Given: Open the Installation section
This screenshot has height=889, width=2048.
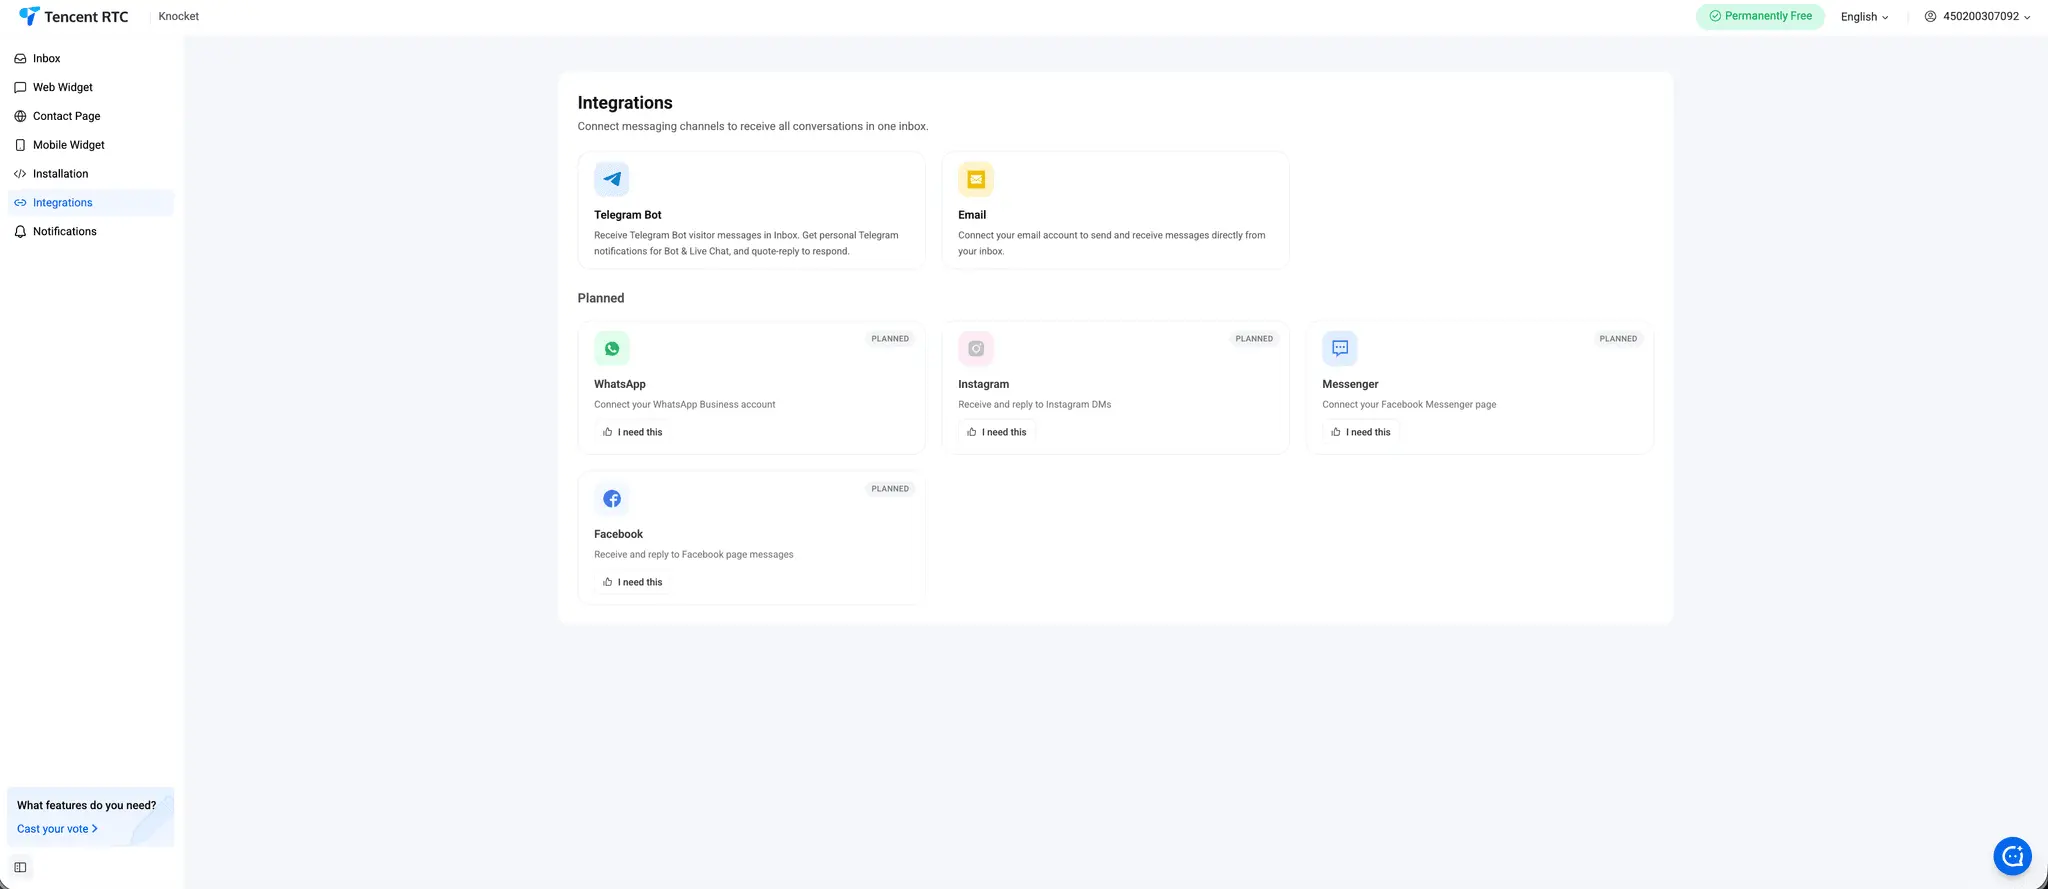Looking at the screenshot, I should (x=91, y=173).
